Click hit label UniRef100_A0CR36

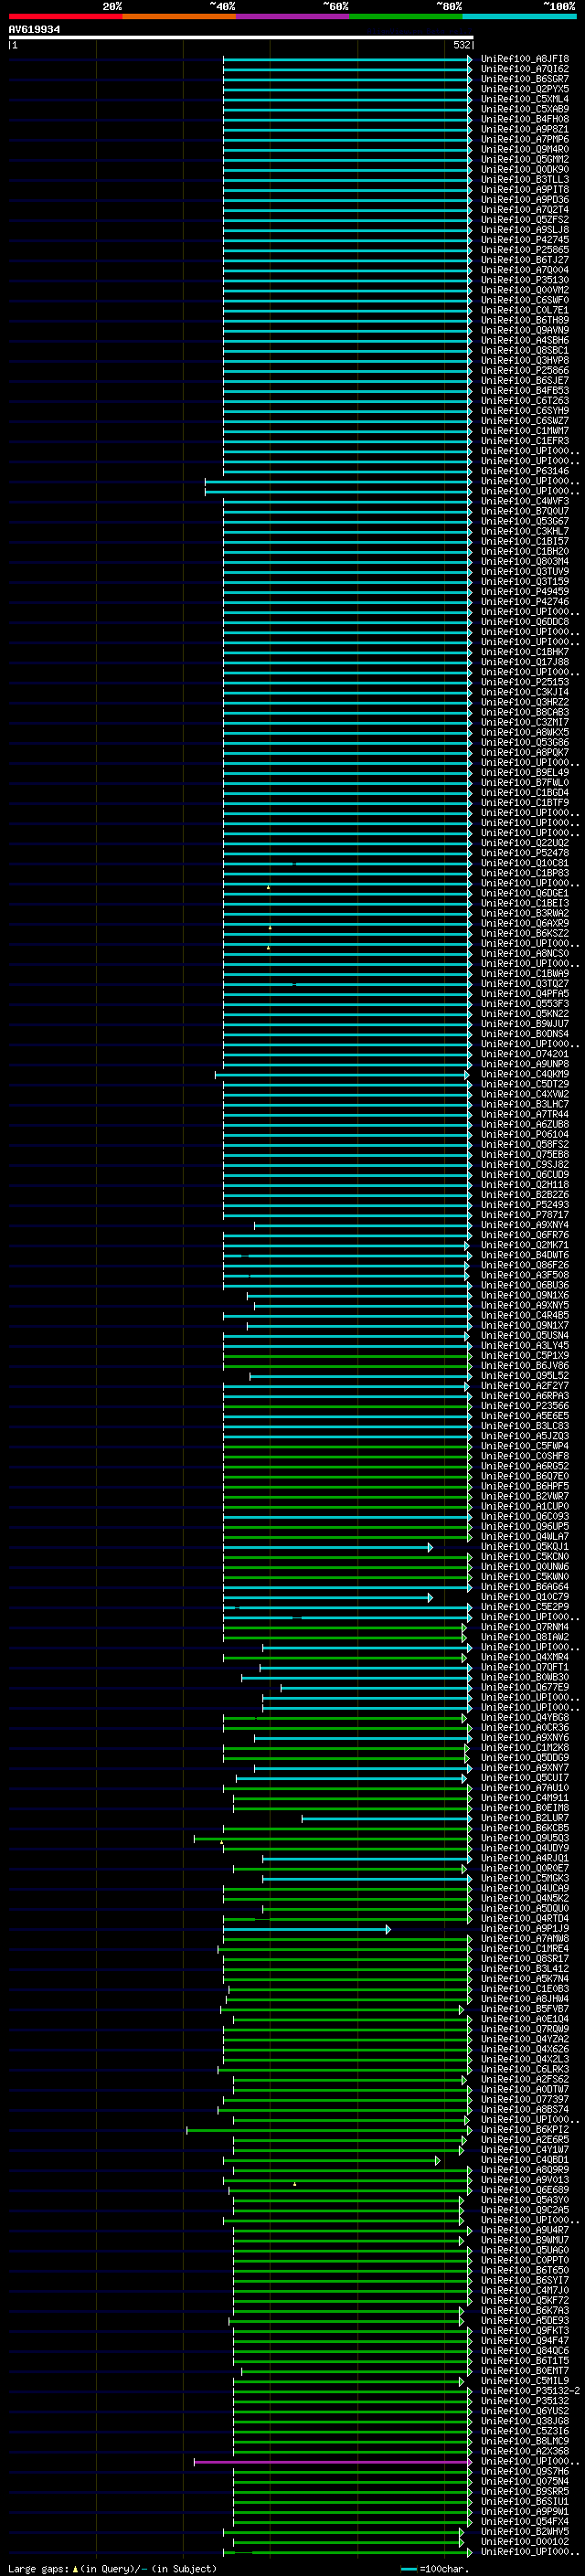tap(525, 1727)
